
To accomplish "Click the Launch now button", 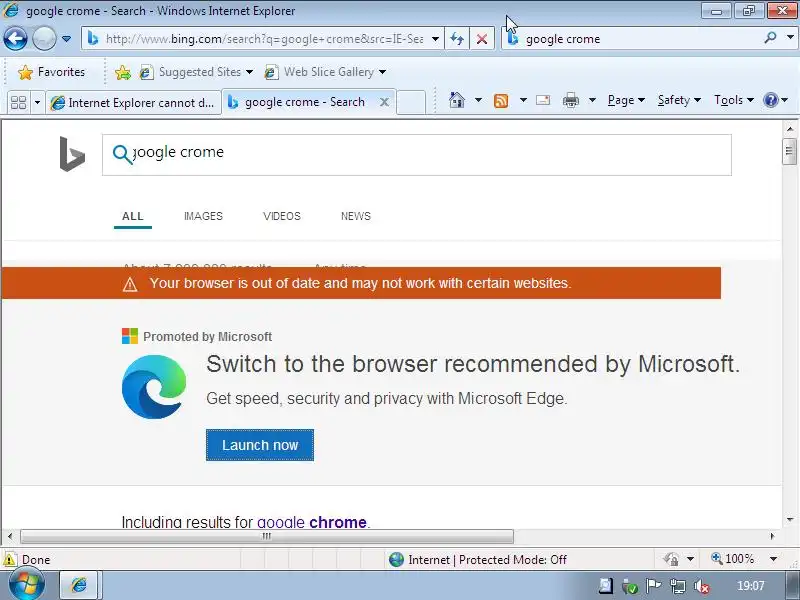I will (260, 445).
